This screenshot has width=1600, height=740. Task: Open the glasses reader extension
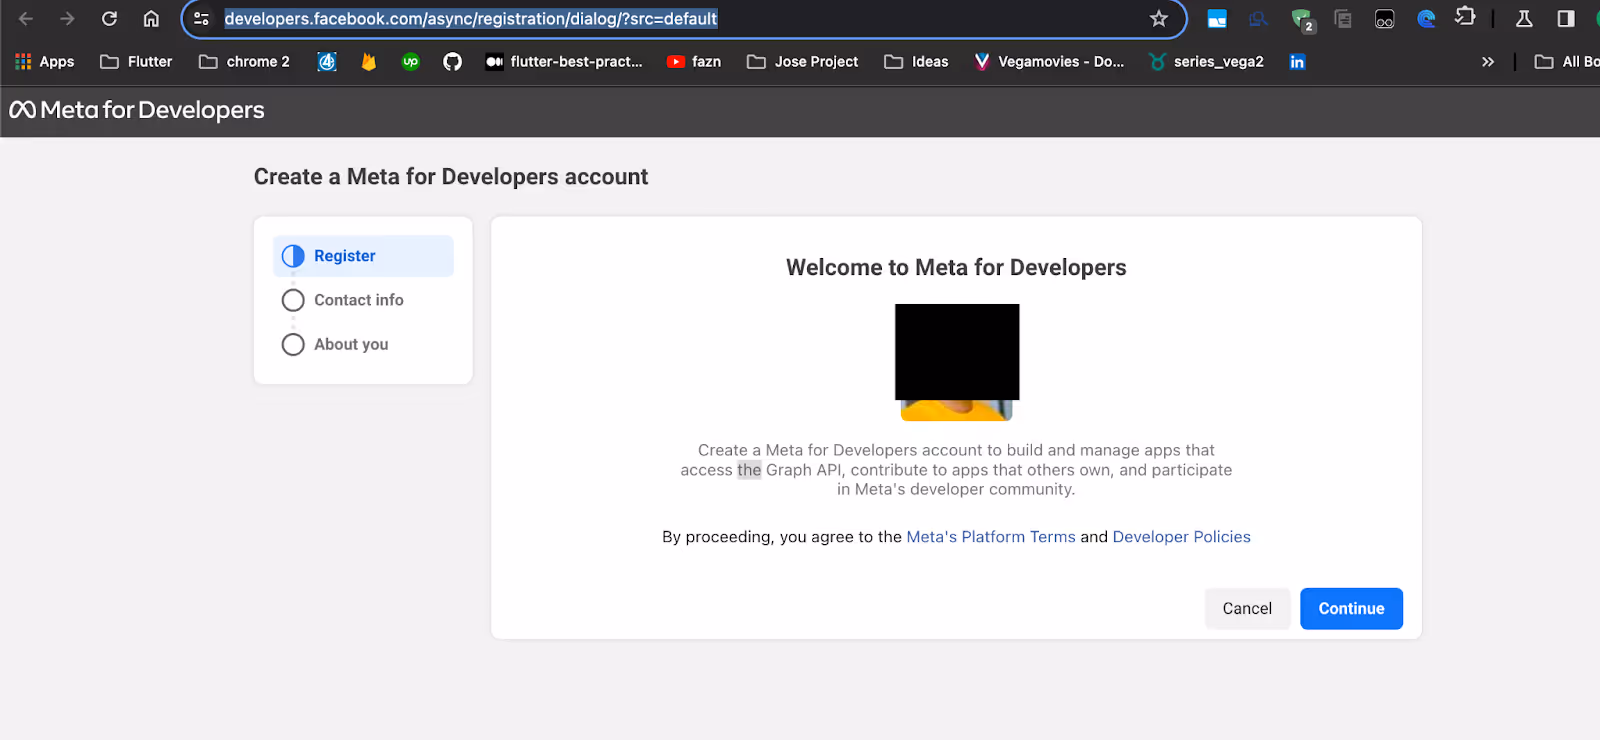[1385, 18]
